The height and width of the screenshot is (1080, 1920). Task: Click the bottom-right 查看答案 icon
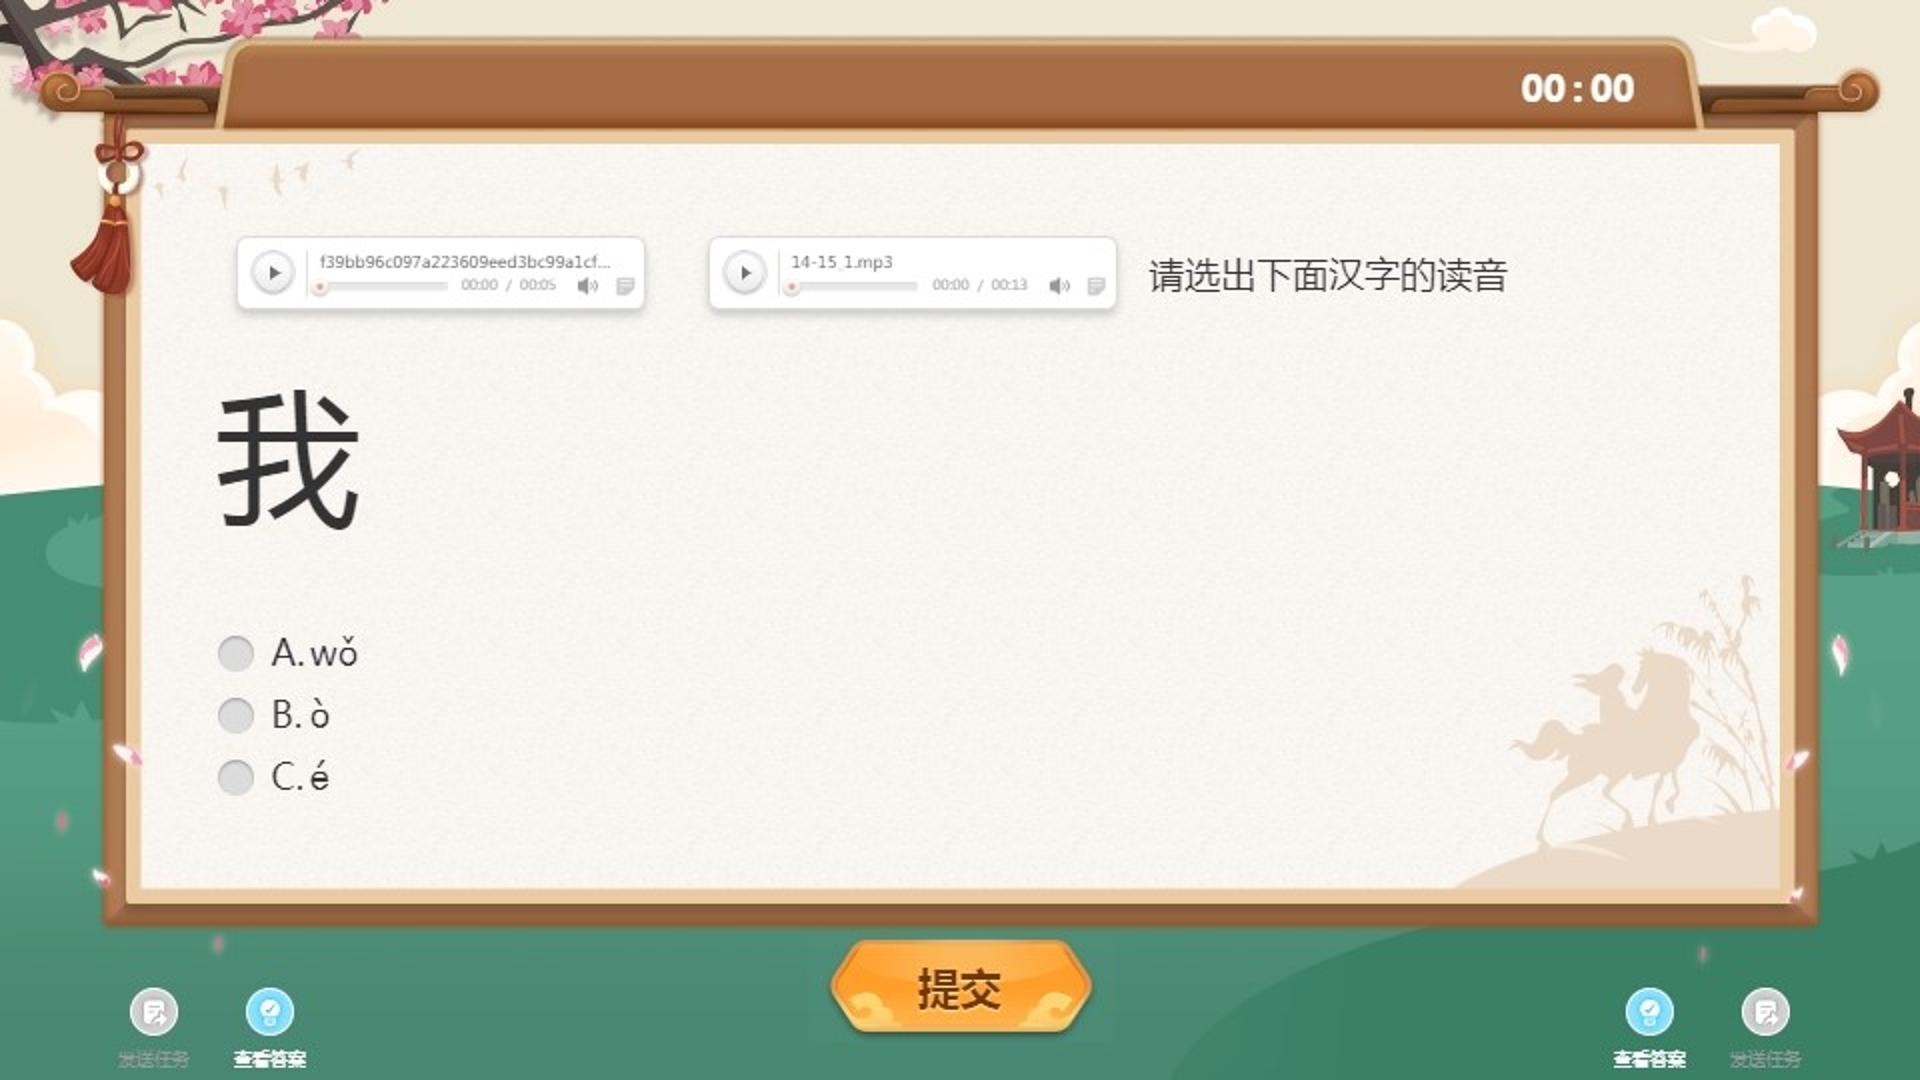pyautogui.click(x=1650, y=1012)
